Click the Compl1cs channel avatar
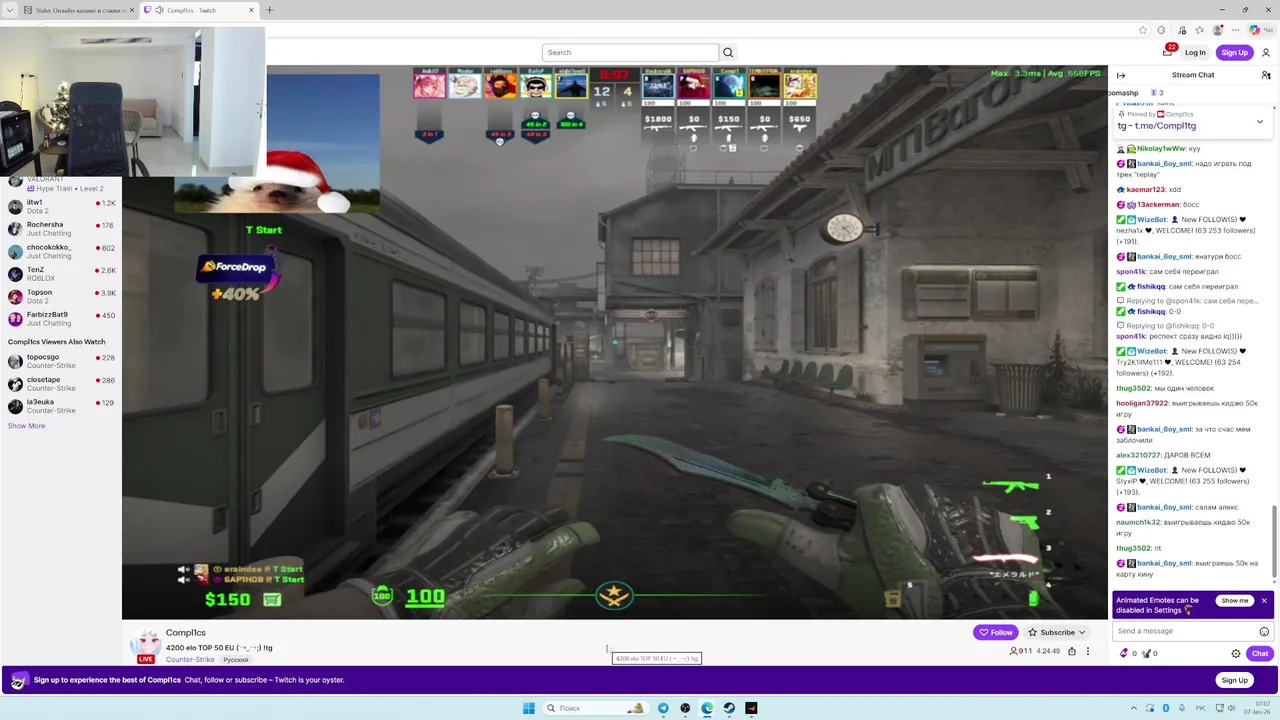The width and height of the screenshot is (1280, 720). tap(146, 644)
